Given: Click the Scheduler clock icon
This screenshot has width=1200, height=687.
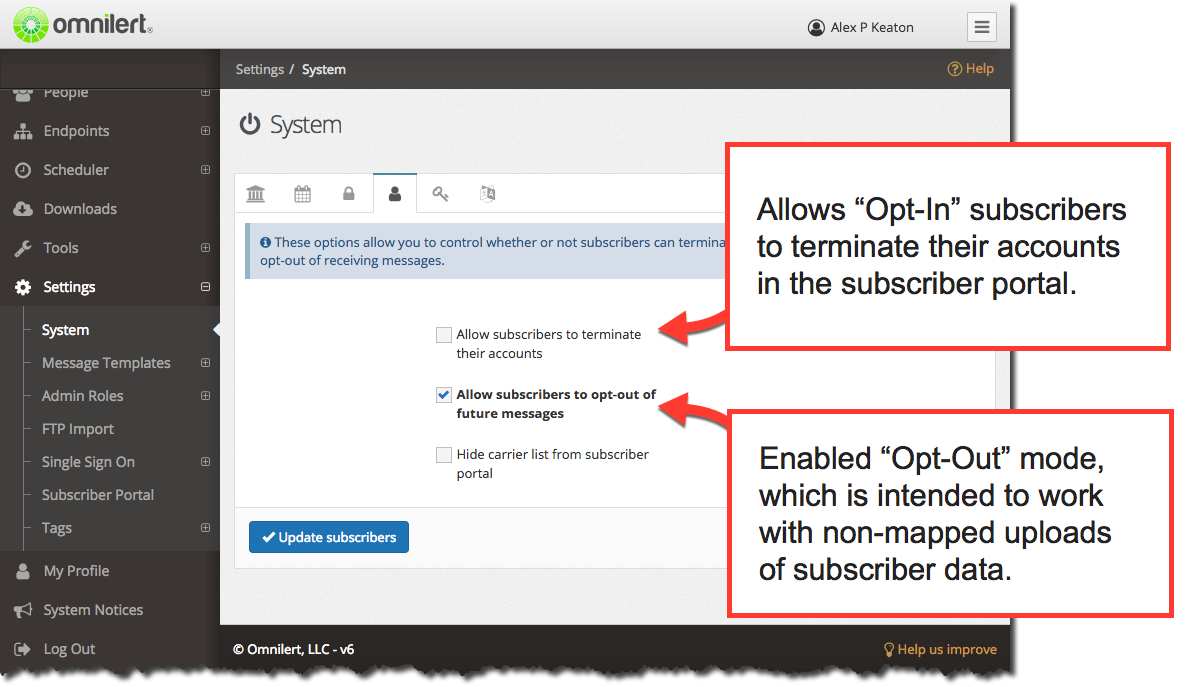Looking at the screenshot, I should click(x=23, y=170).
